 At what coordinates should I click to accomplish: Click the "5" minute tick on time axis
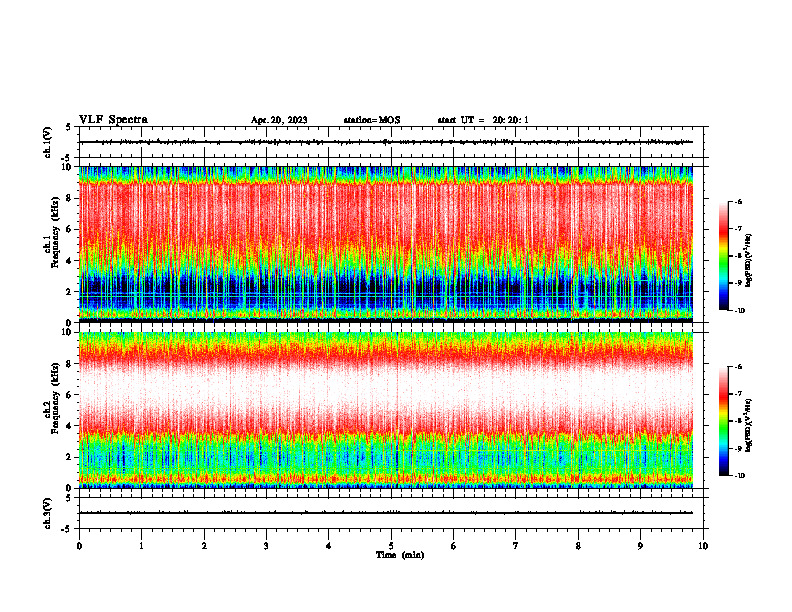pos(391,546)
